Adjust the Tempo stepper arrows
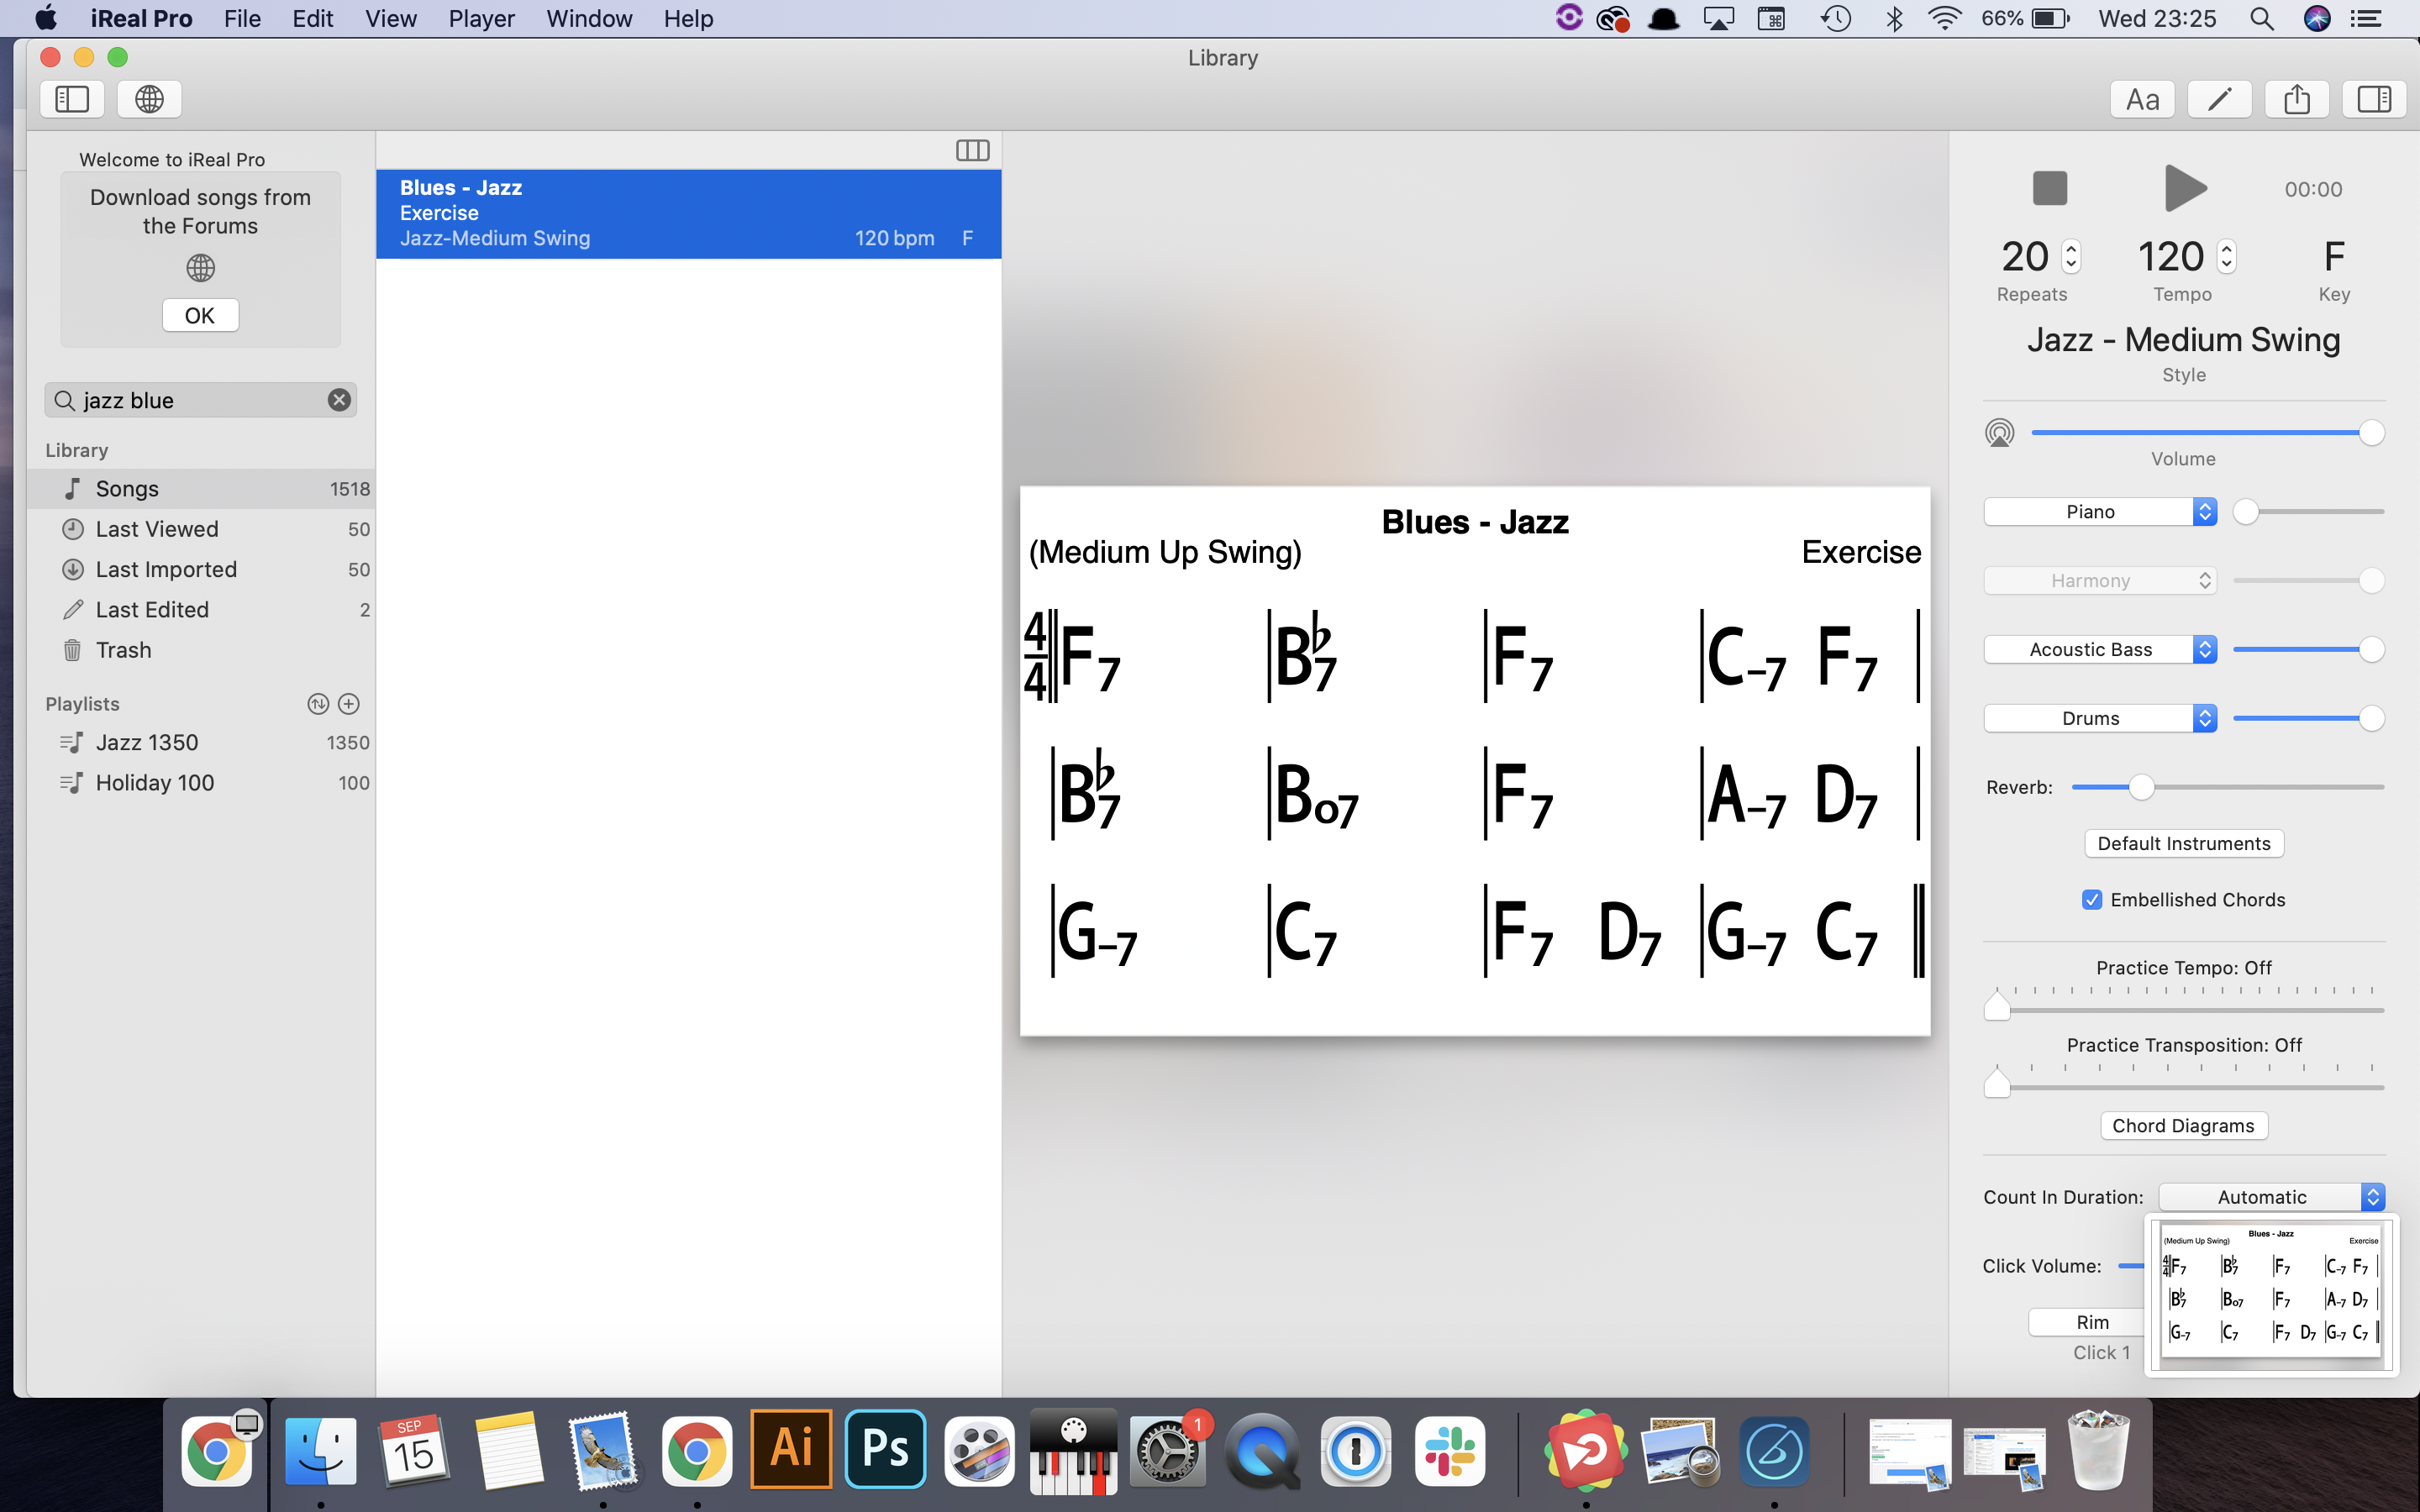Image resolution: width=2420 pixels, height=1512 pixels. click(x=2226, y=257)
